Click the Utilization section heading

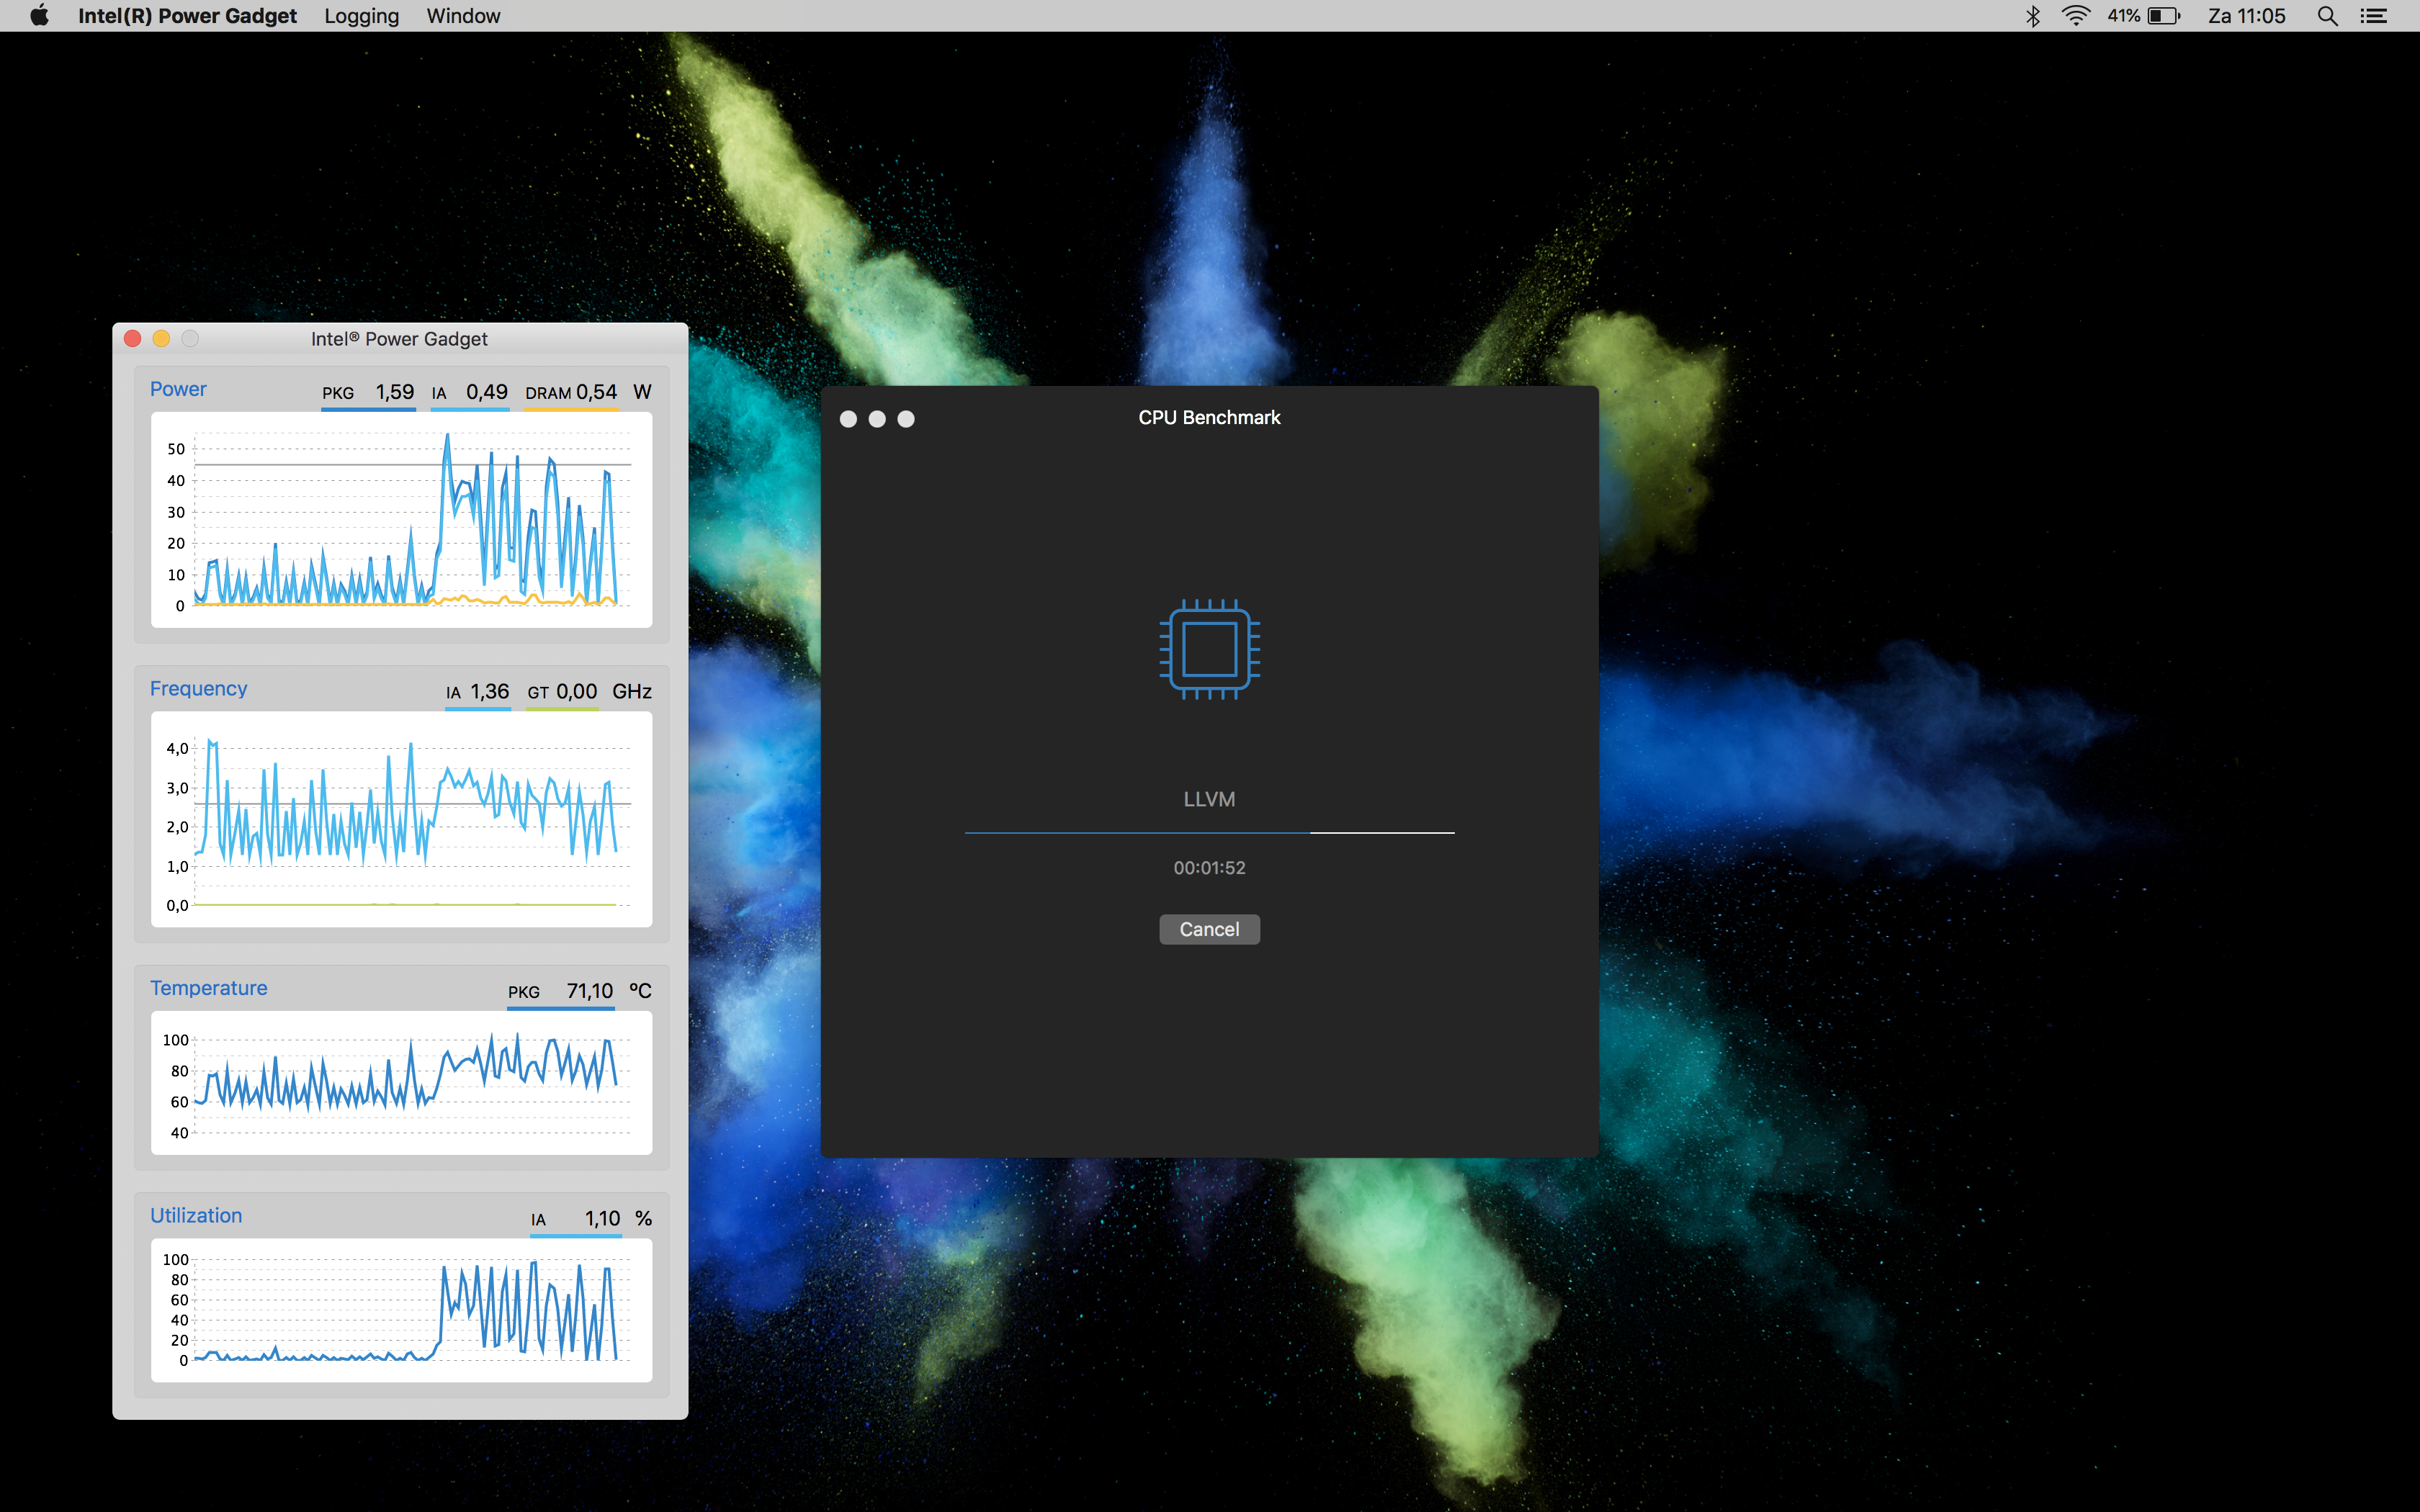[x=196, y=1216]
